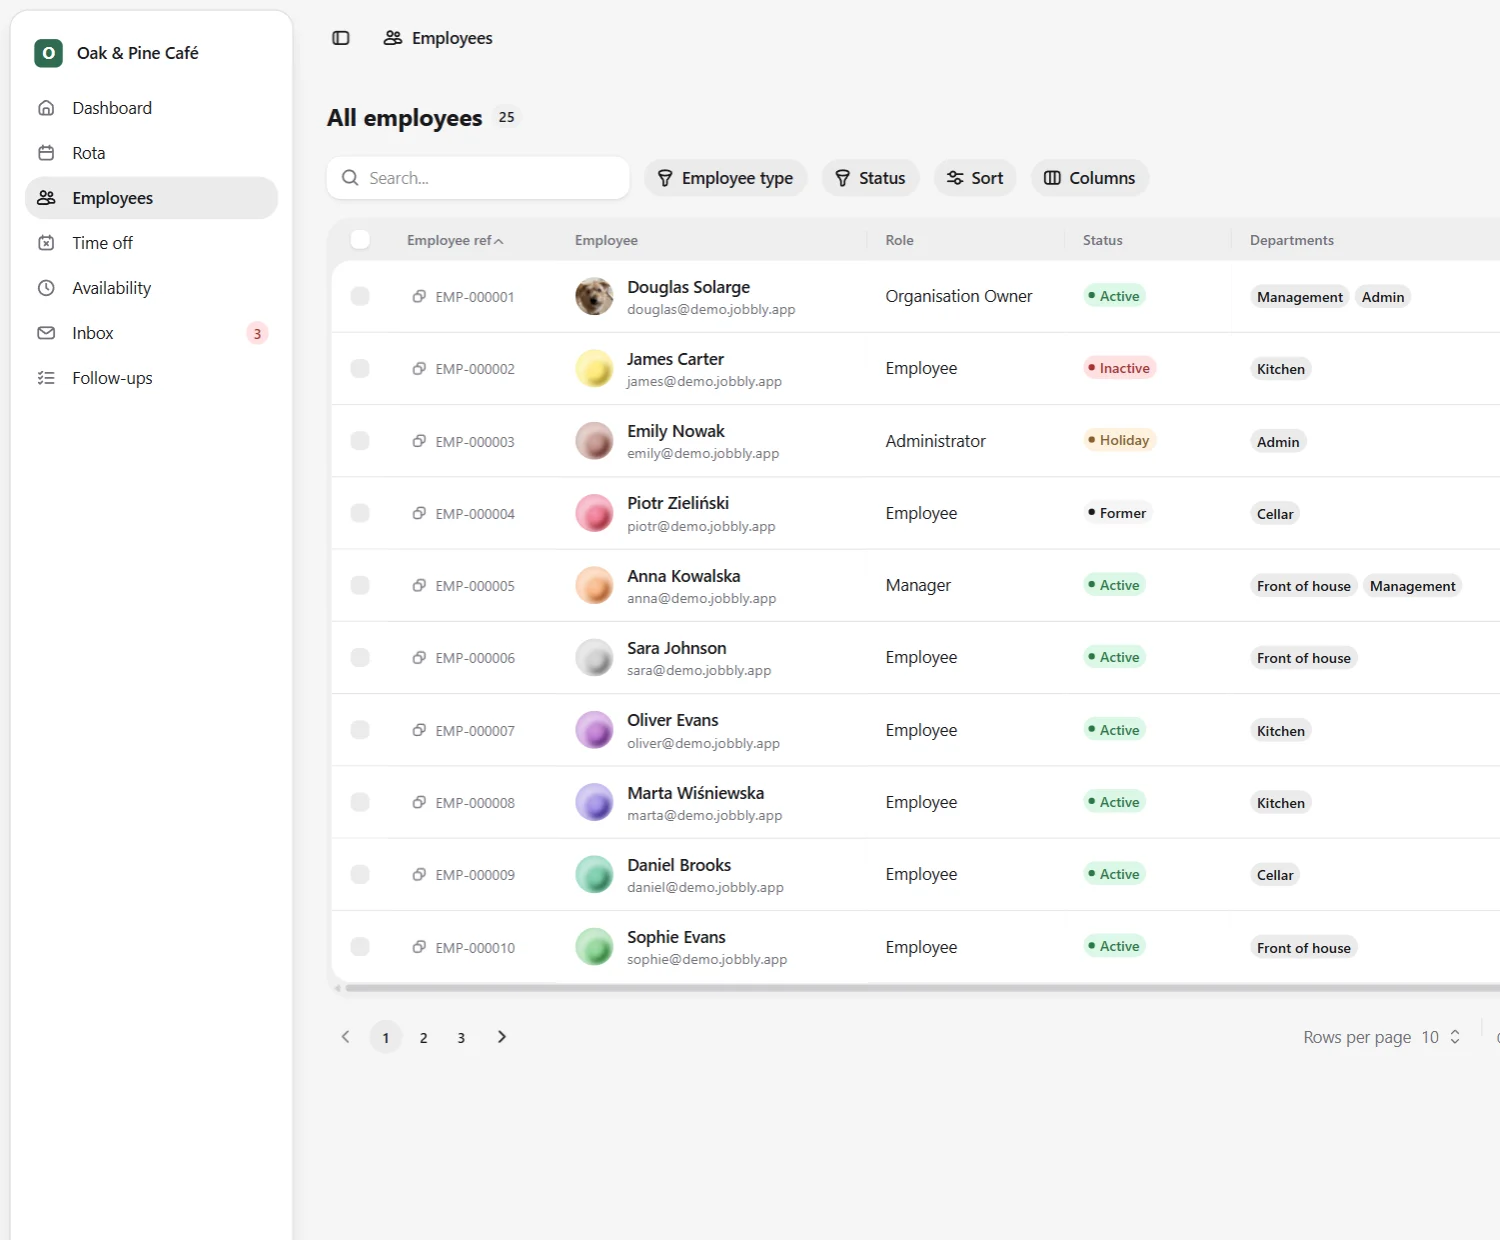Click Emily Nowak's Holiday status badge
1500x1240 pixels.
(x=1119, y=440)
